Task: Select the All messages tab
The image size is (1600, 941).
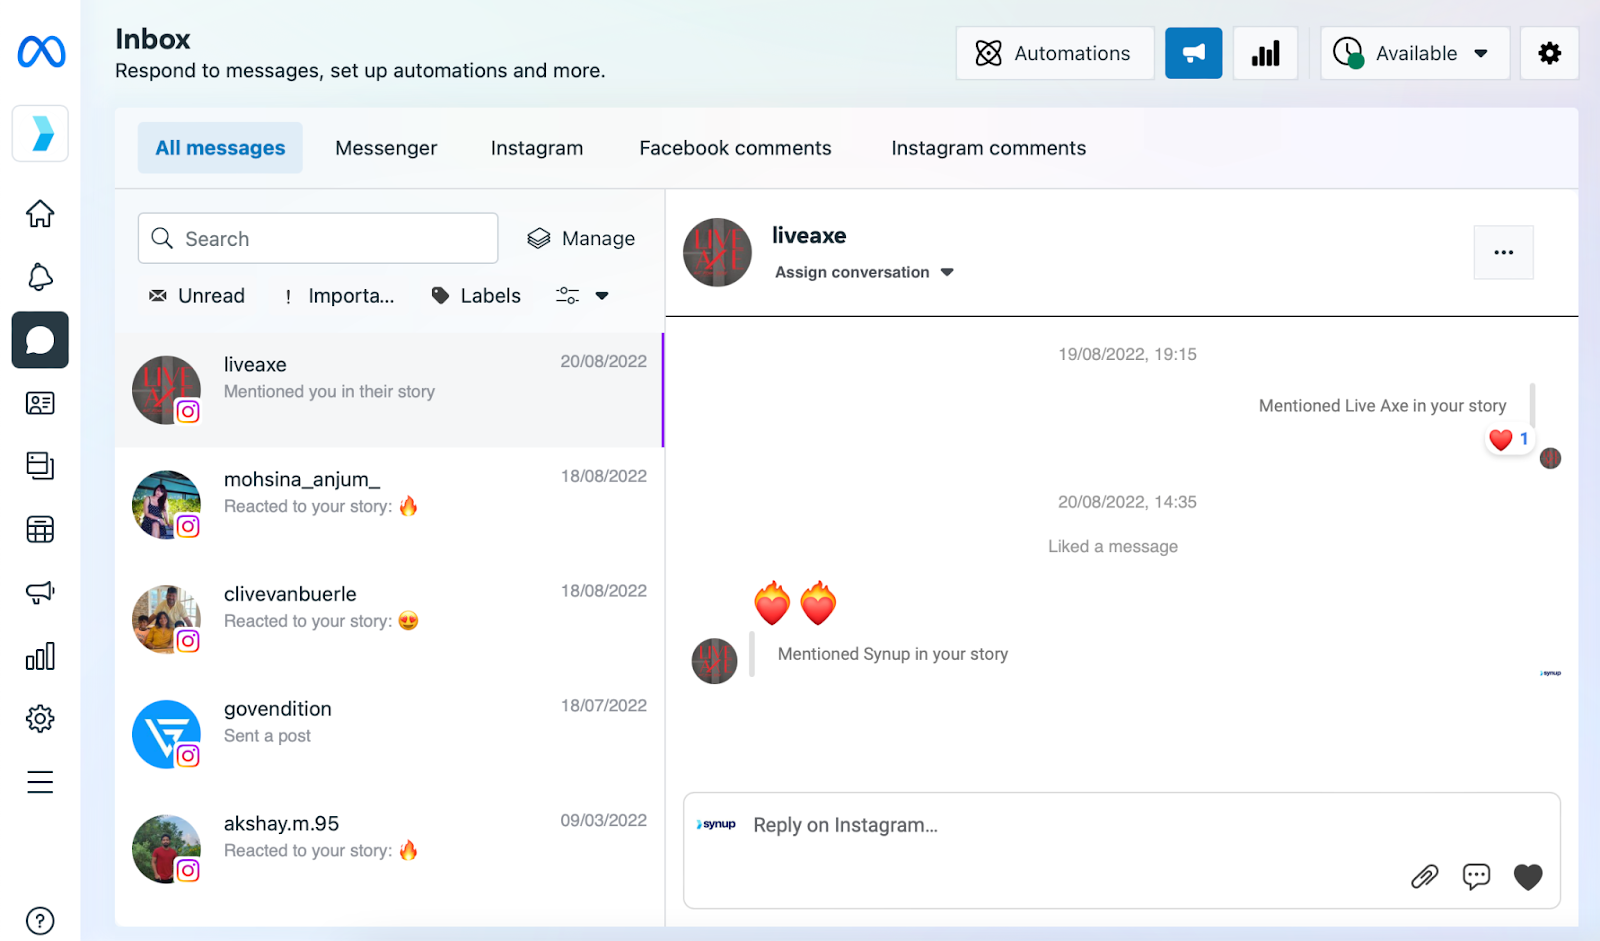Action: click(x=220, y=148)
